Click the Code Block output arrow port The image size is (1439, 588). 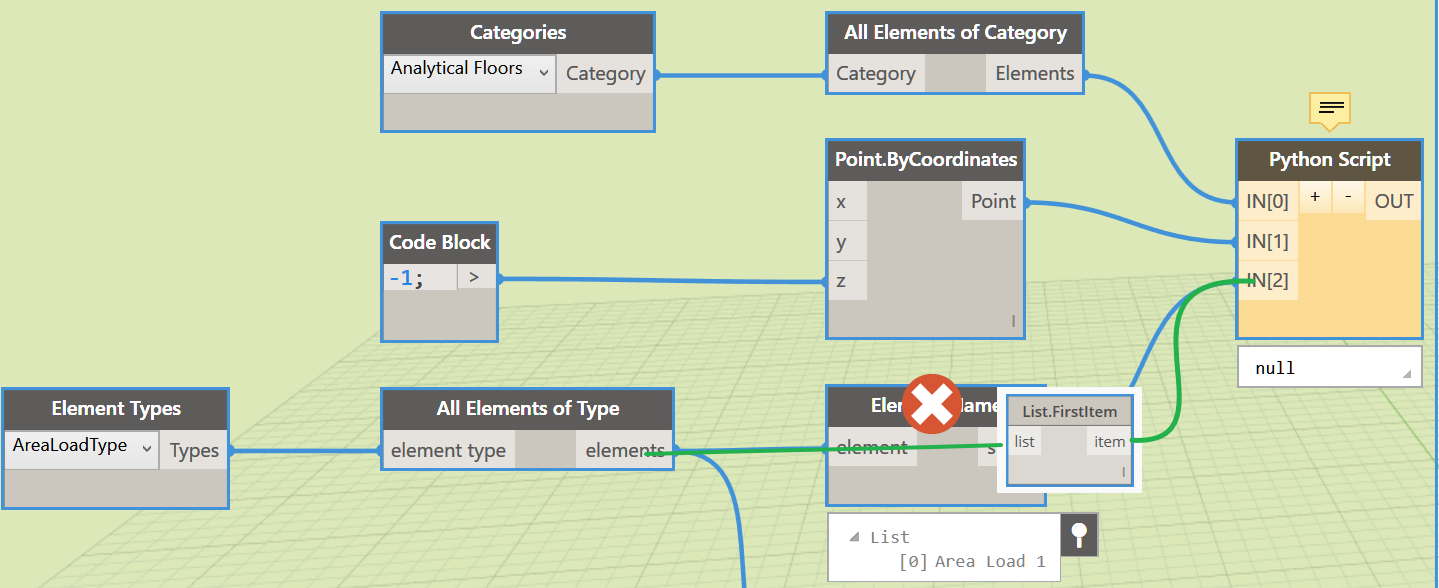[474, 277]
